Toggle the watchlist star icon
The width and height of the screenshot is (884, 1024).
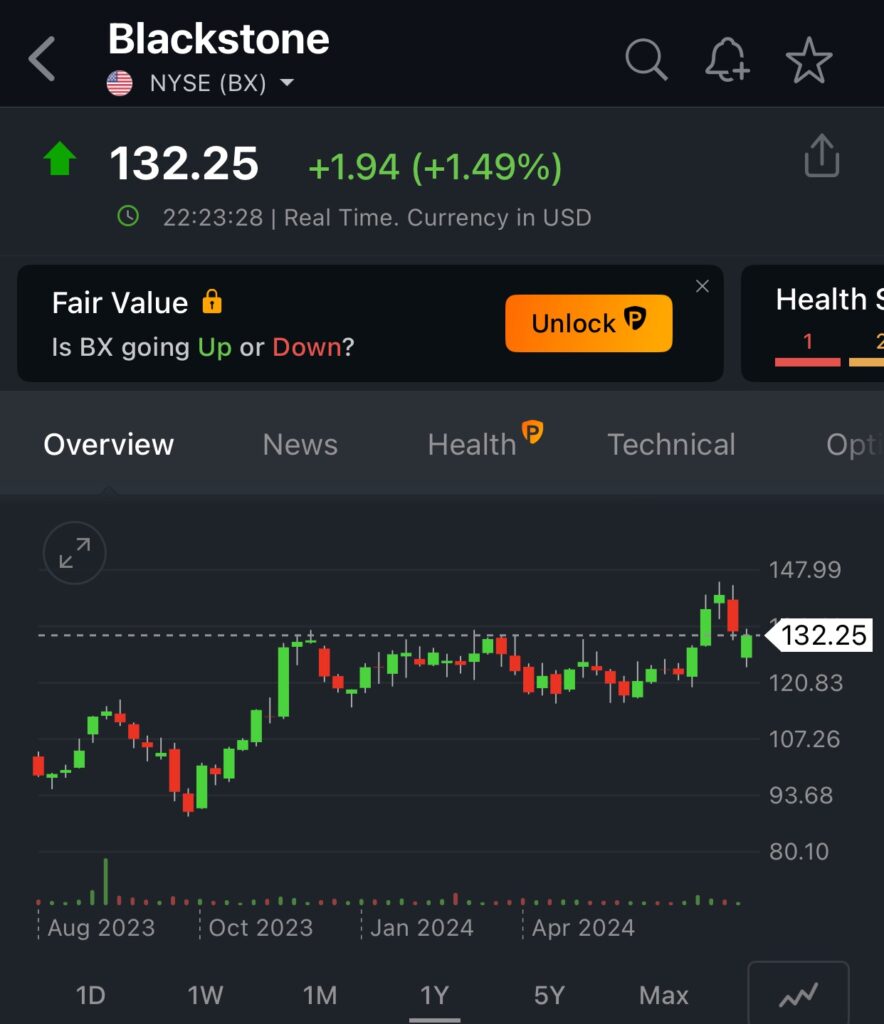(x=808, y=61)
